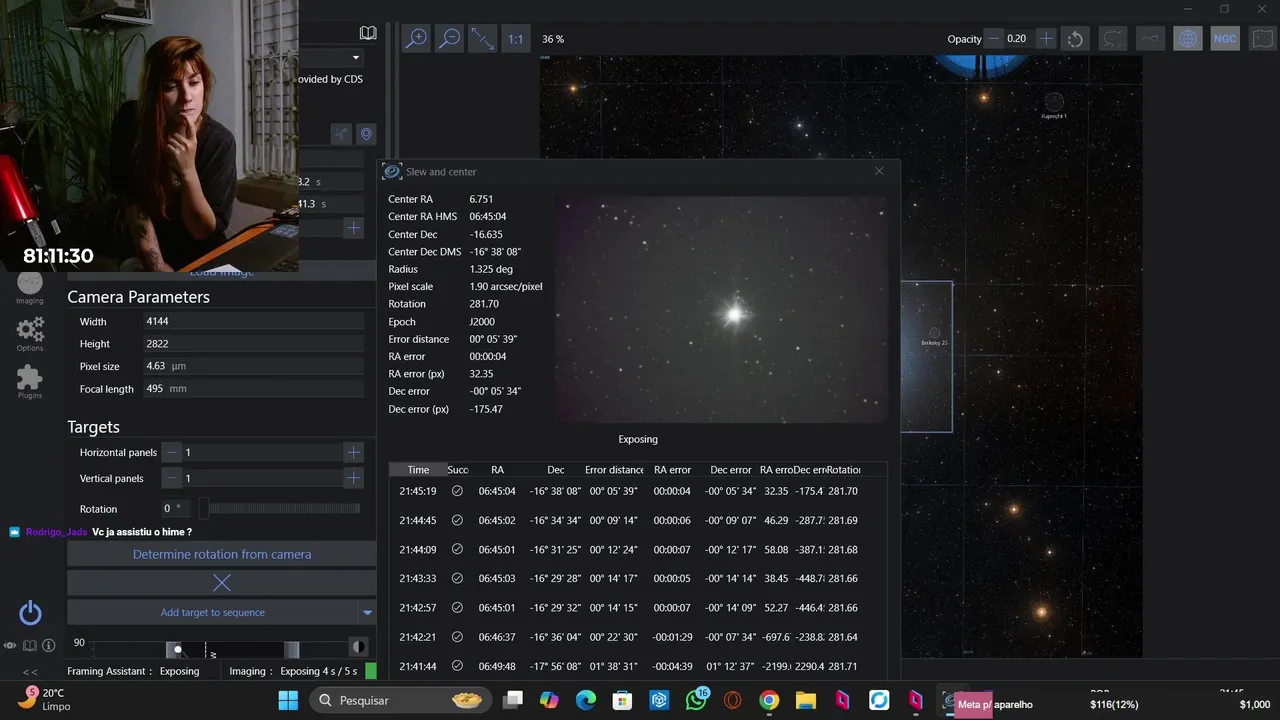Click the Time column header
The image size is (1280, 720).
click(x=418, y=469)
